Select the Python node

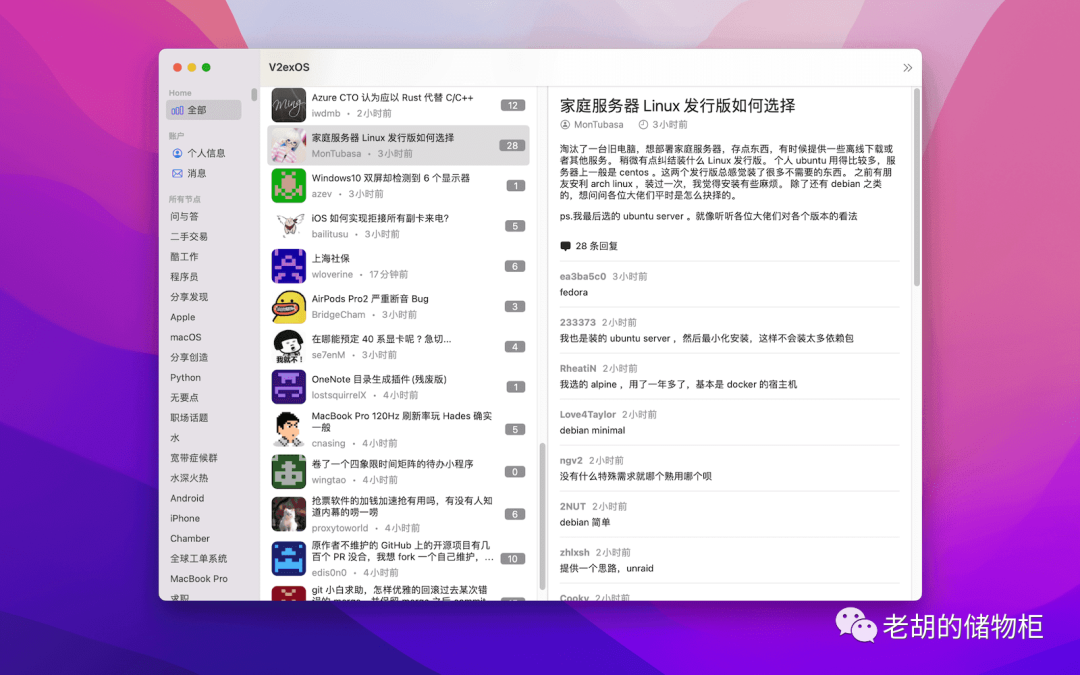(x=185, y=377)
